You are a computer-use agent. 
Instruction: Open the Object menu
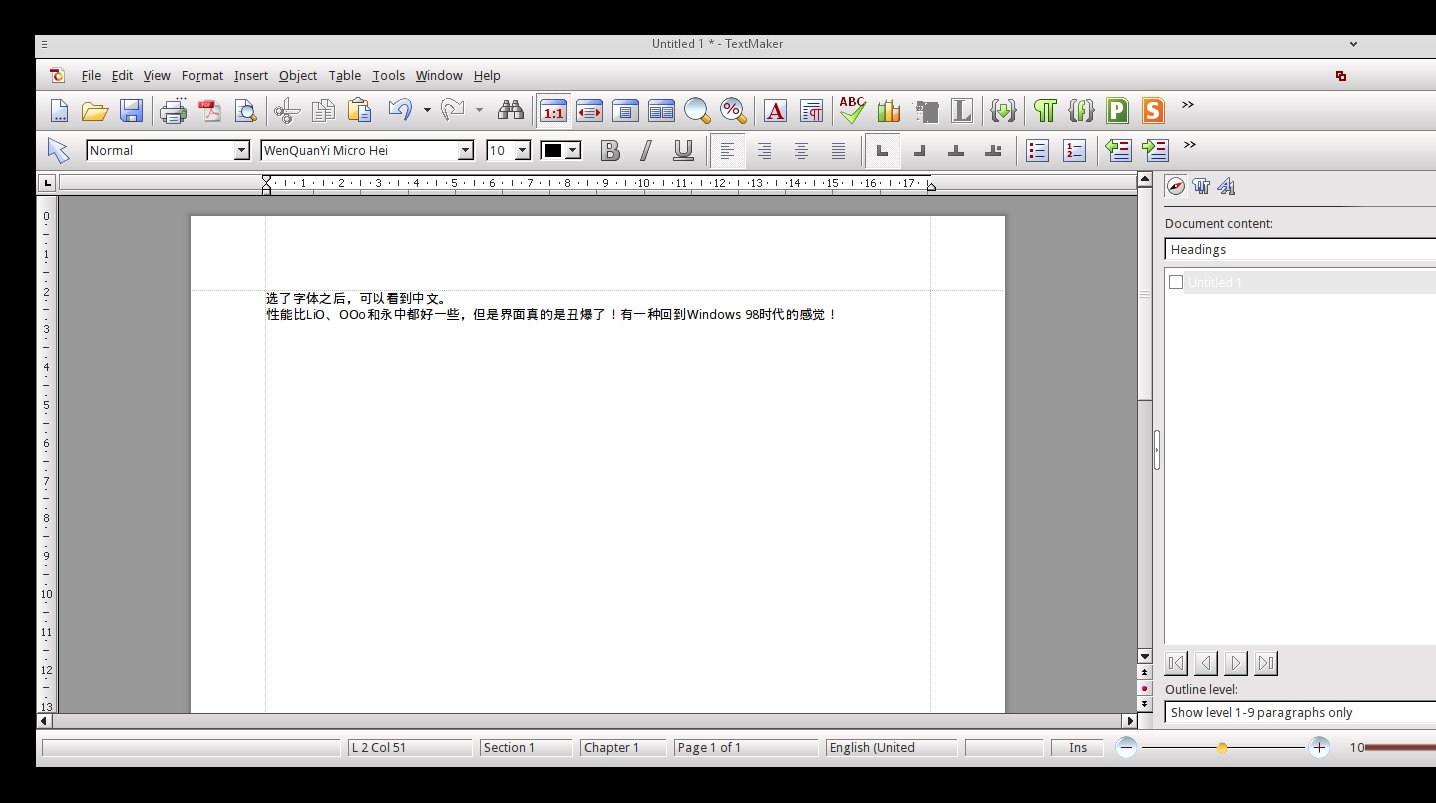(298, 75)
